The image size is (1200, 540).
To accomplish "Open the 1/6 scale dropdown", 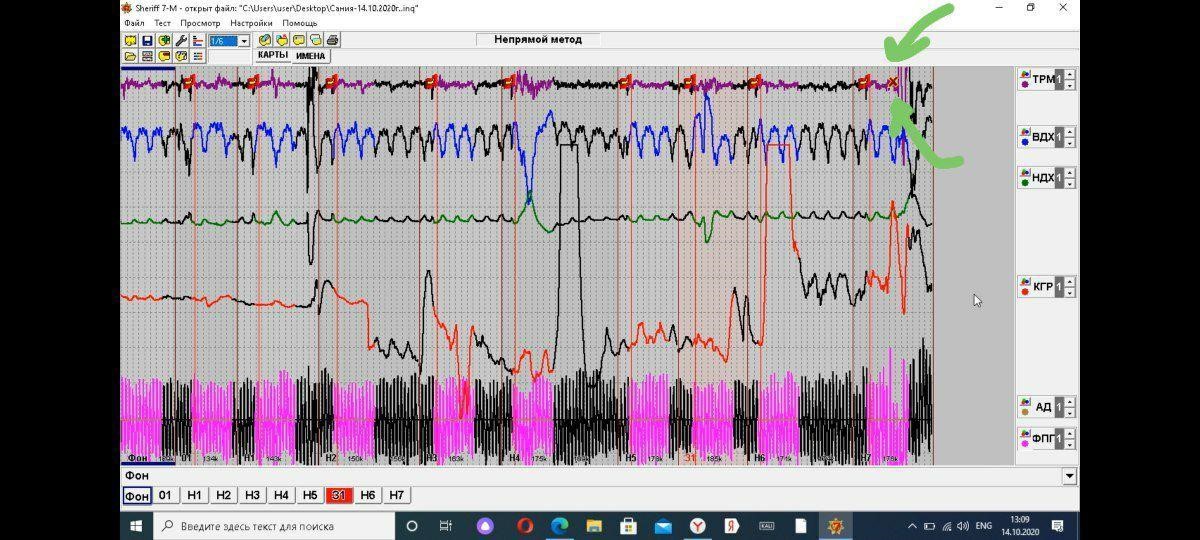I will [x=244, y=41].
